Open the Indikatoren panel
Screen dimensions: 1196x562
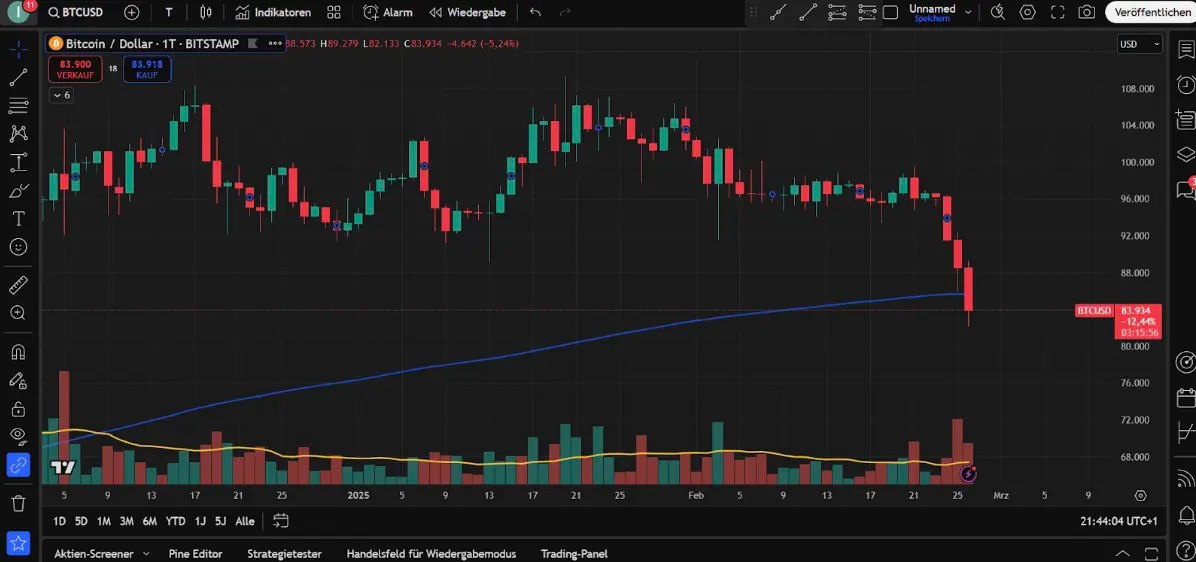coord(273,12)
